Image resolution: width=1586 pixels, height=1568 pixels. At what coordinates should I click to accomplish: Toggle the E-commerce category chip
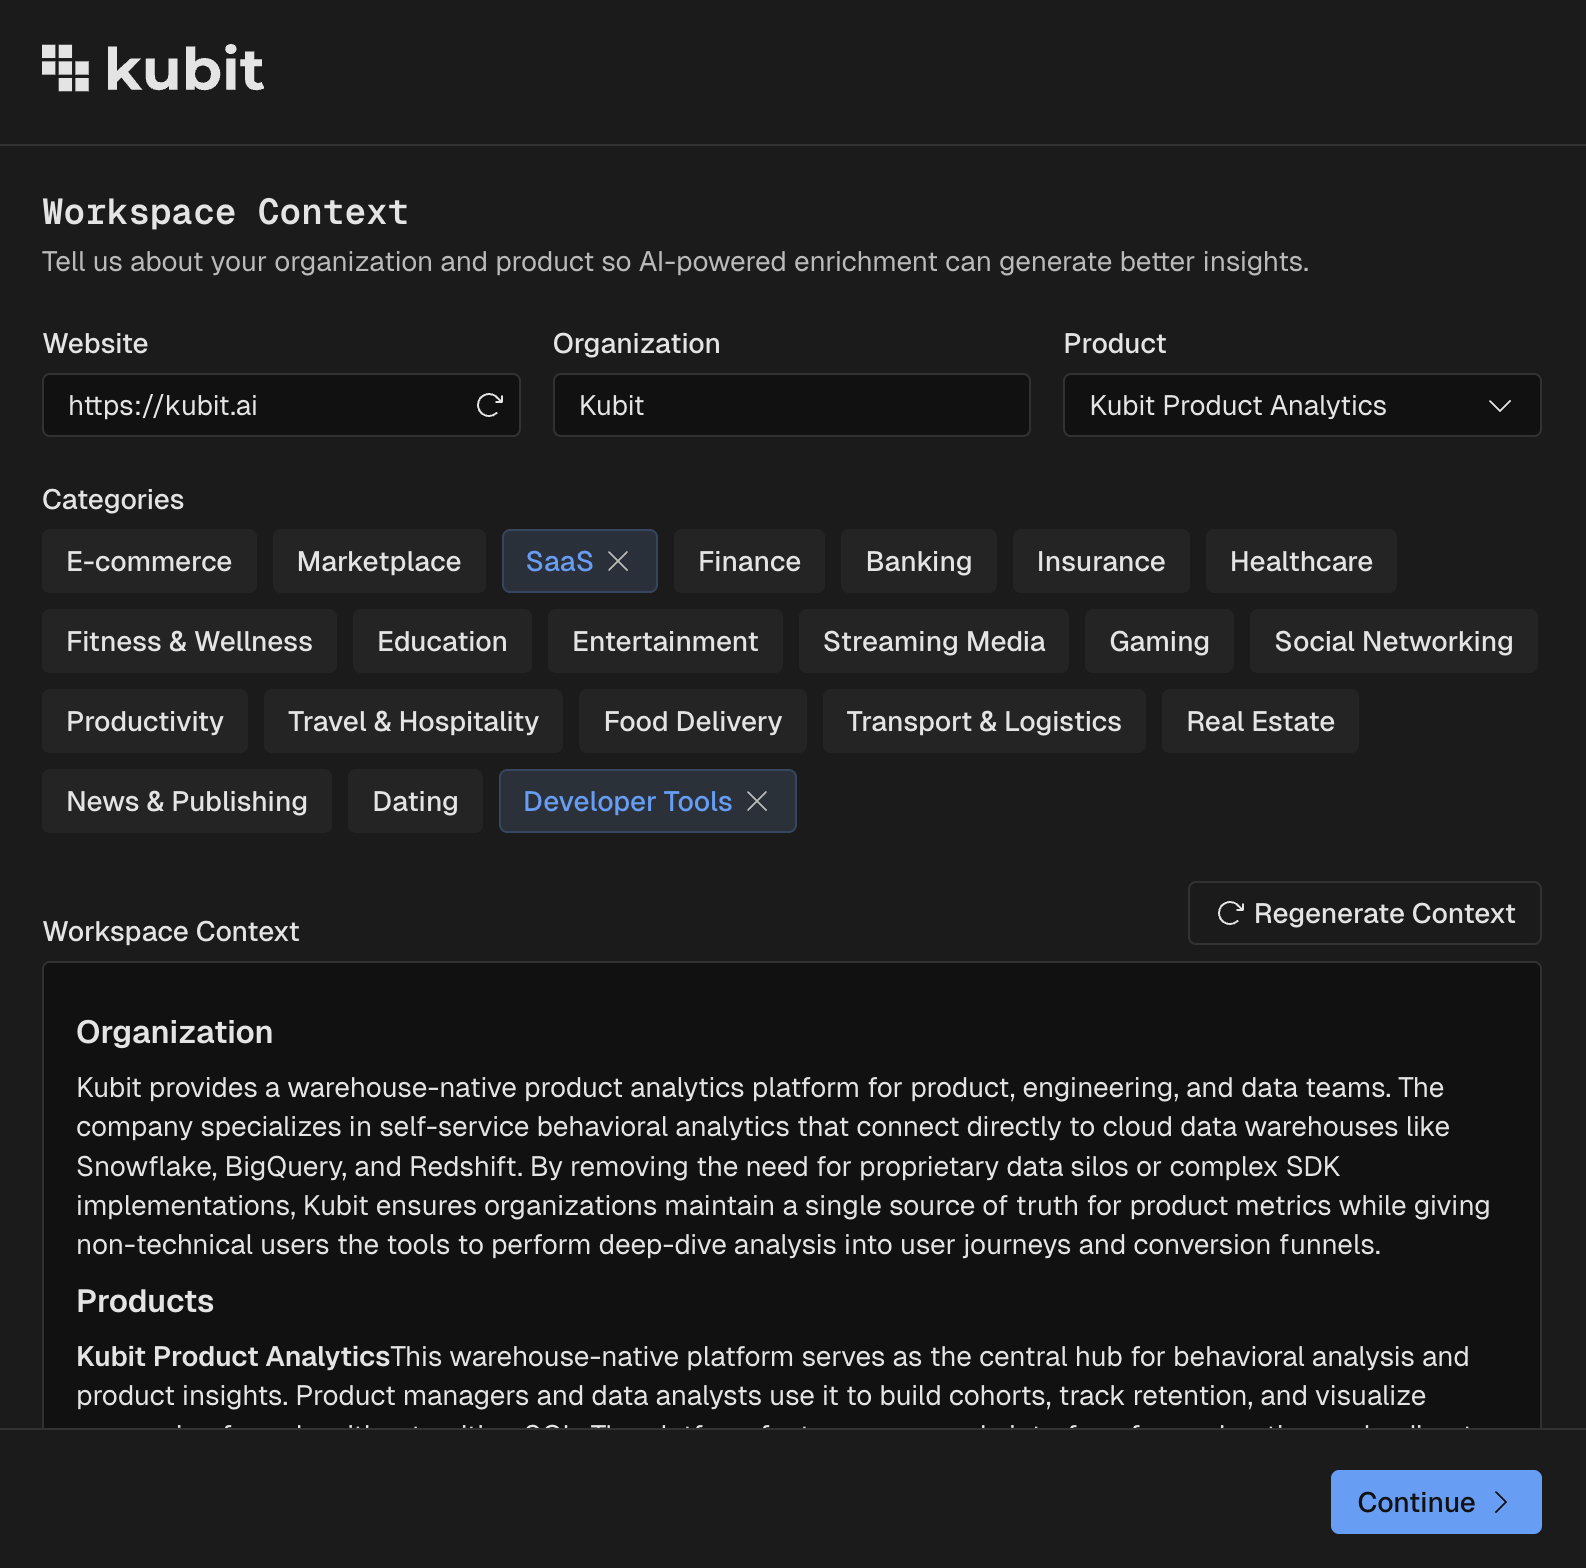click(x=149, y=561)
